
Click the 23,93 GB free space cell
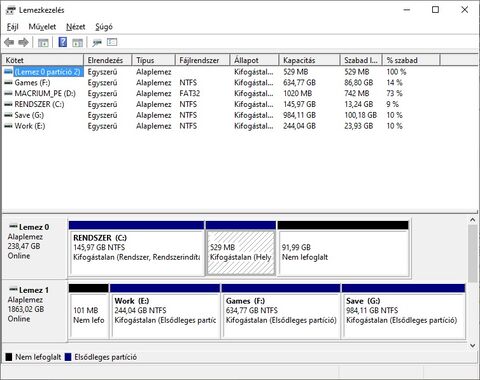point(359,126)
